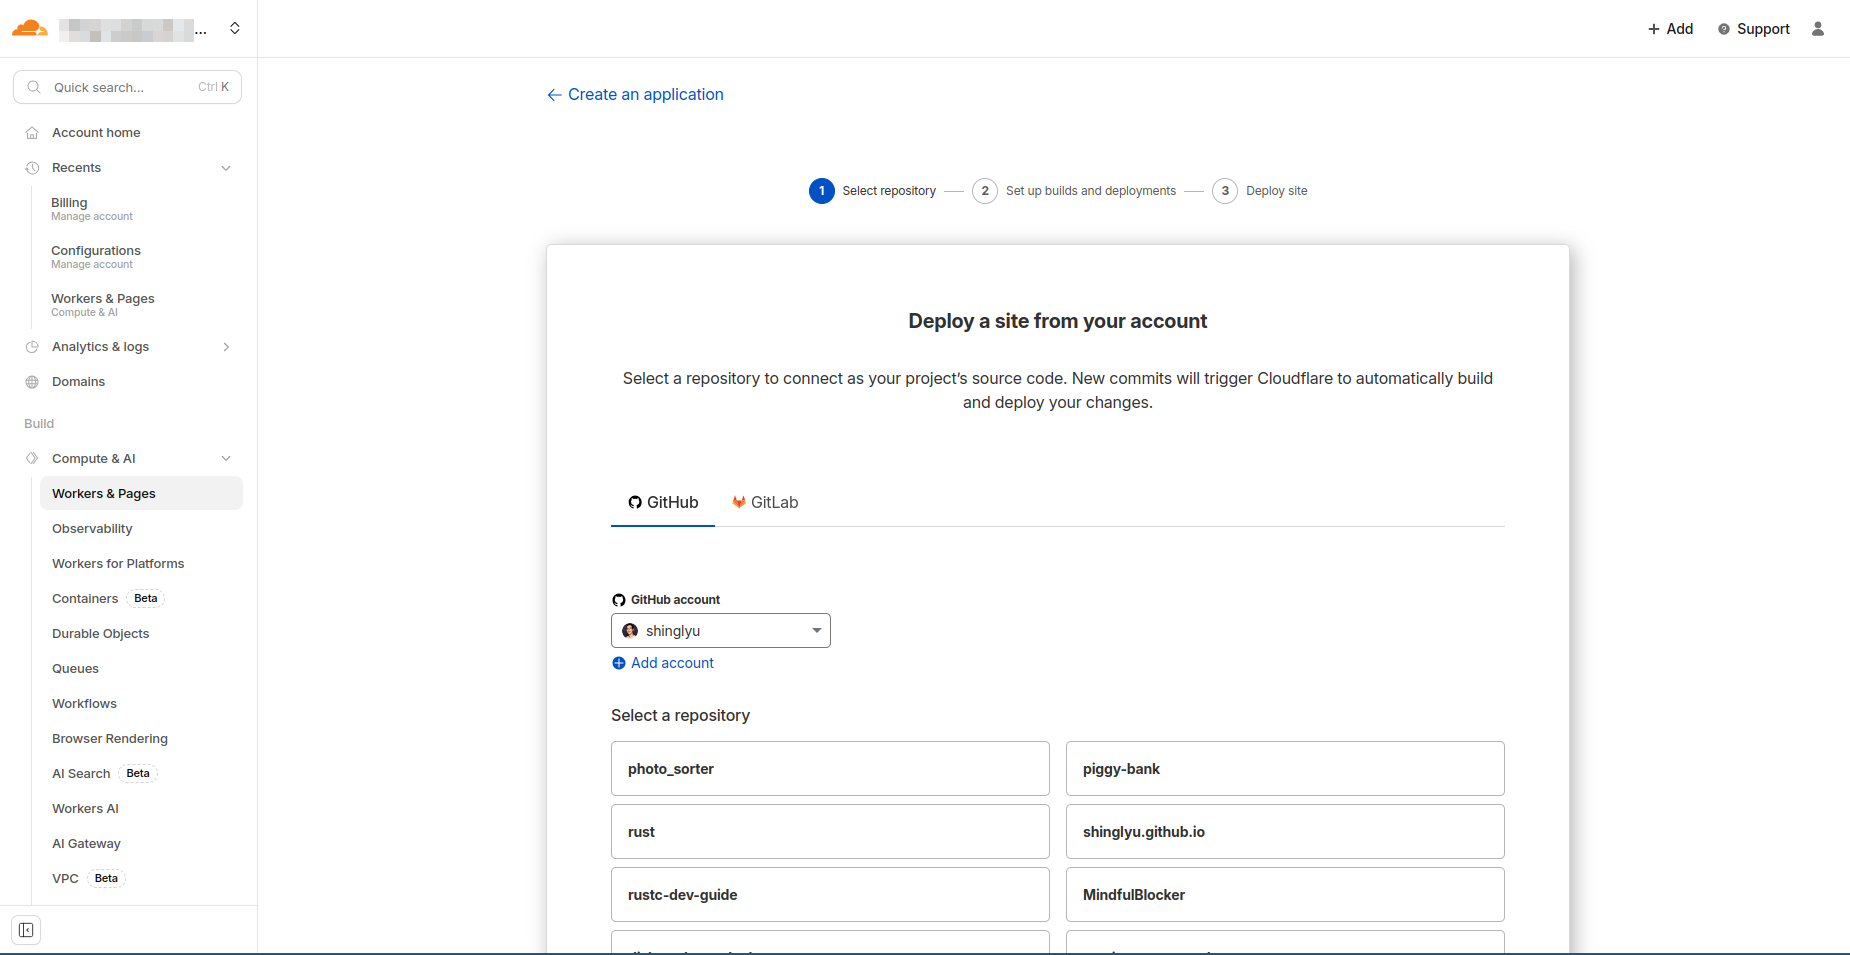1850x955 pixels.
Task: Open the Support help icon
Action: pyautogui.click(x=1723, y=29)
